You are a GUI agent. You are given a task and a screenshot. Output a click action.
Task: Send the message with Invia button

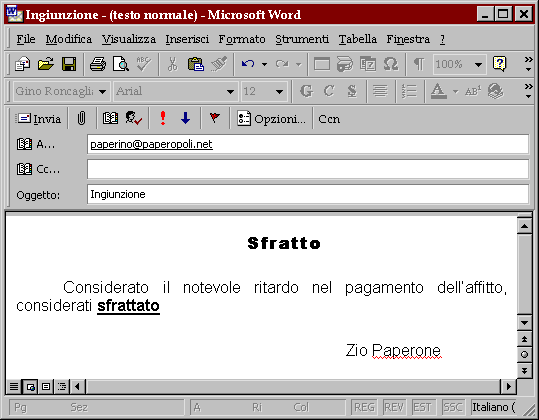pyautogui.click(x=38, y=119)
